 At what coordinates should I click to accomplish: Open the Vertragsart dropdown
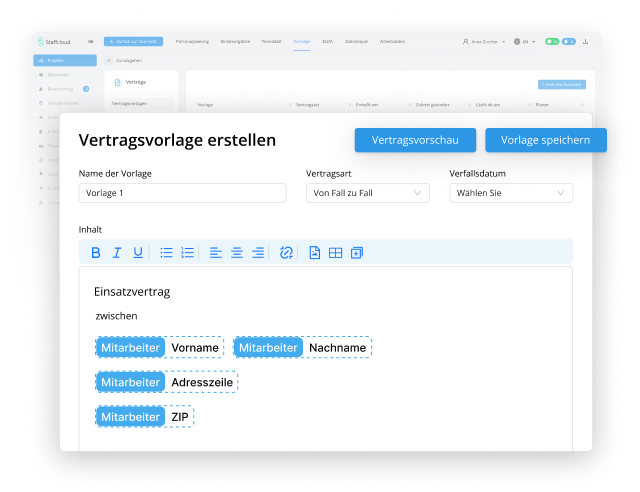pos(367,193)
